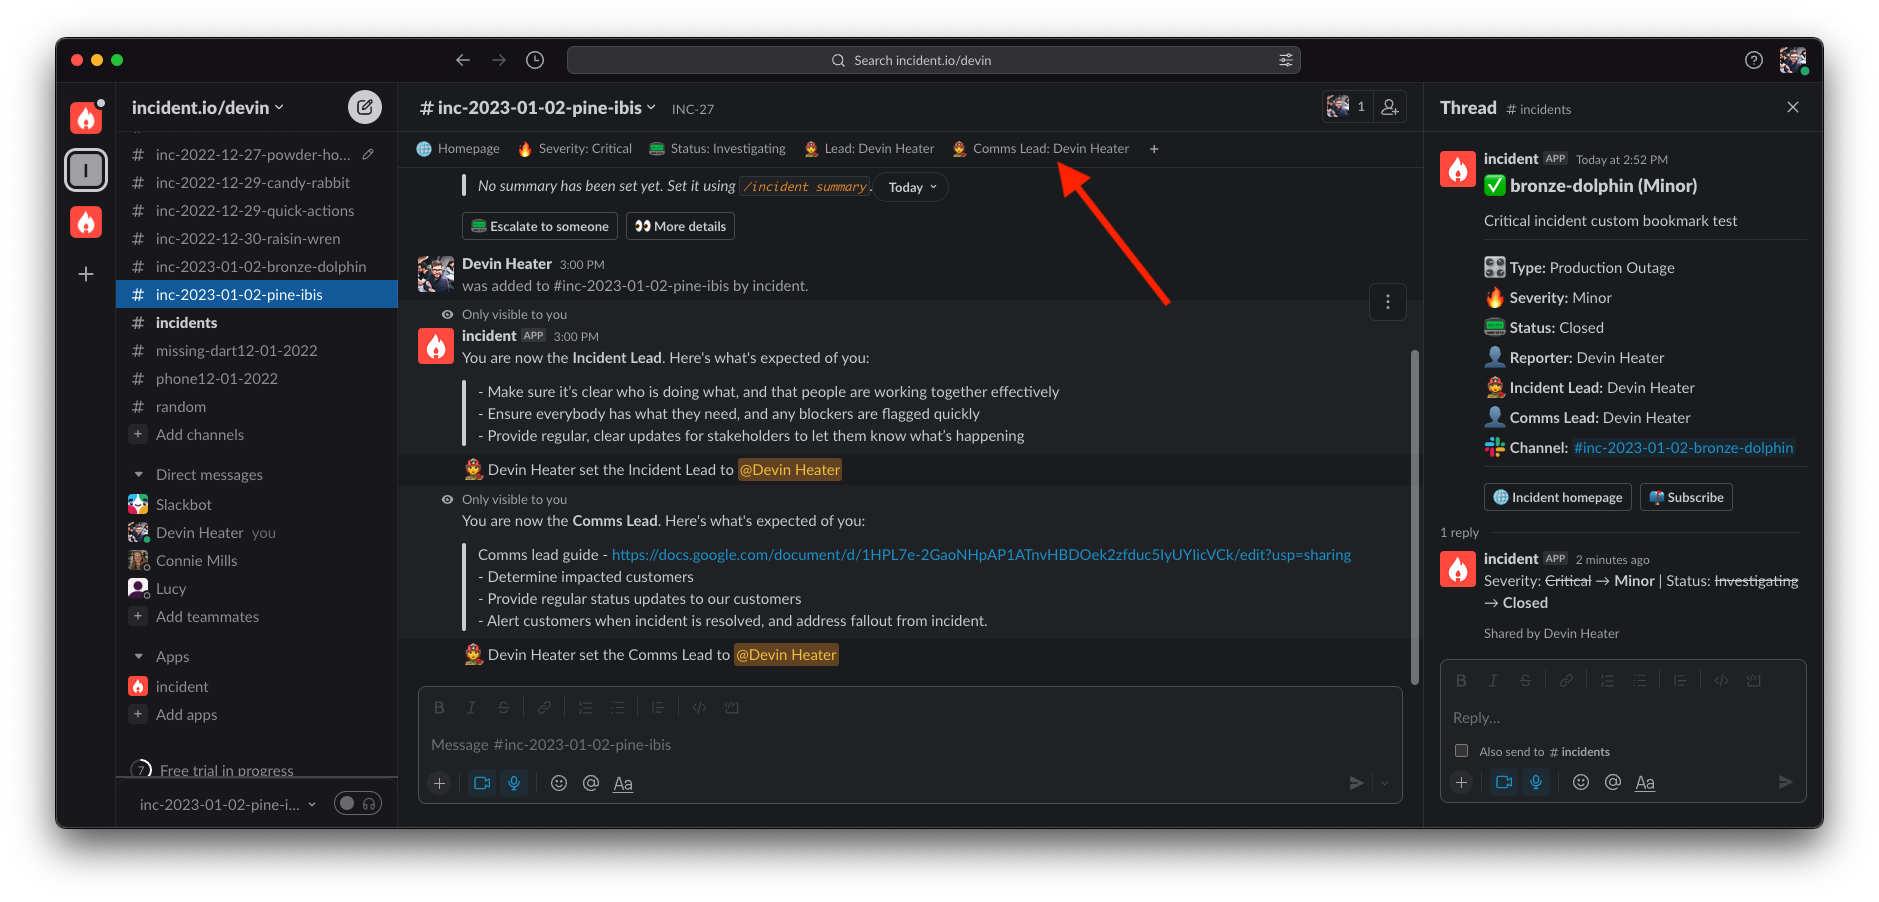
Task: Toggle italic in main message composer
Action: click(x=471, y=707)
